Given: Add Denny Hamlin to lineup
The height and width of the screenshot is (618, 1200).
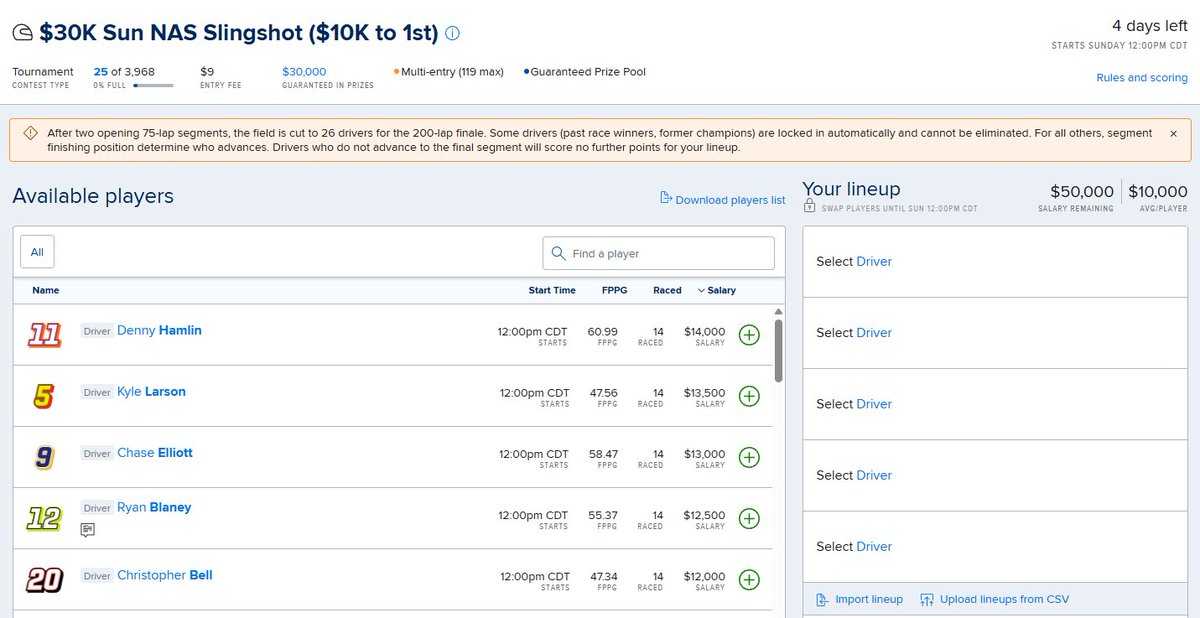Looking at the screenshot, I should coord(749,335).
